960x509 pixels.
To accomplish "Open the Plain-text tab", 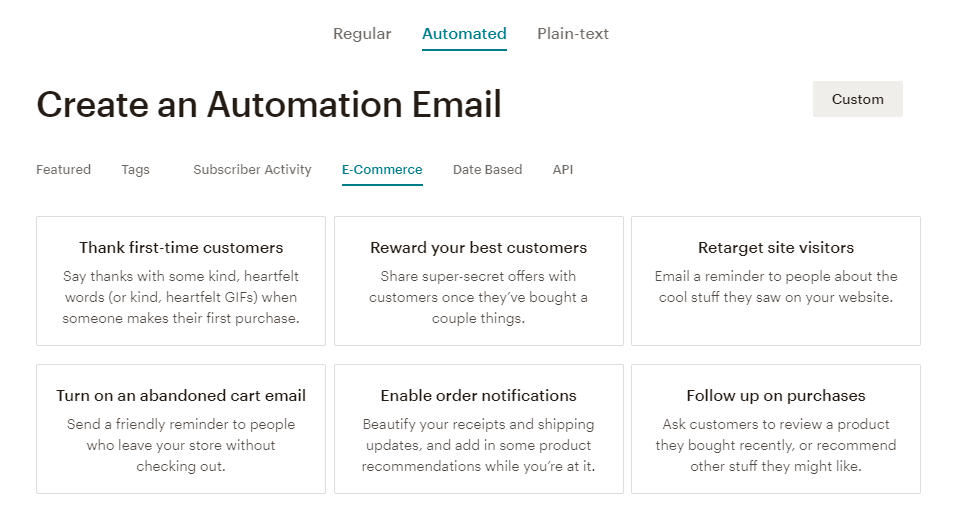I will pos(573,34).
